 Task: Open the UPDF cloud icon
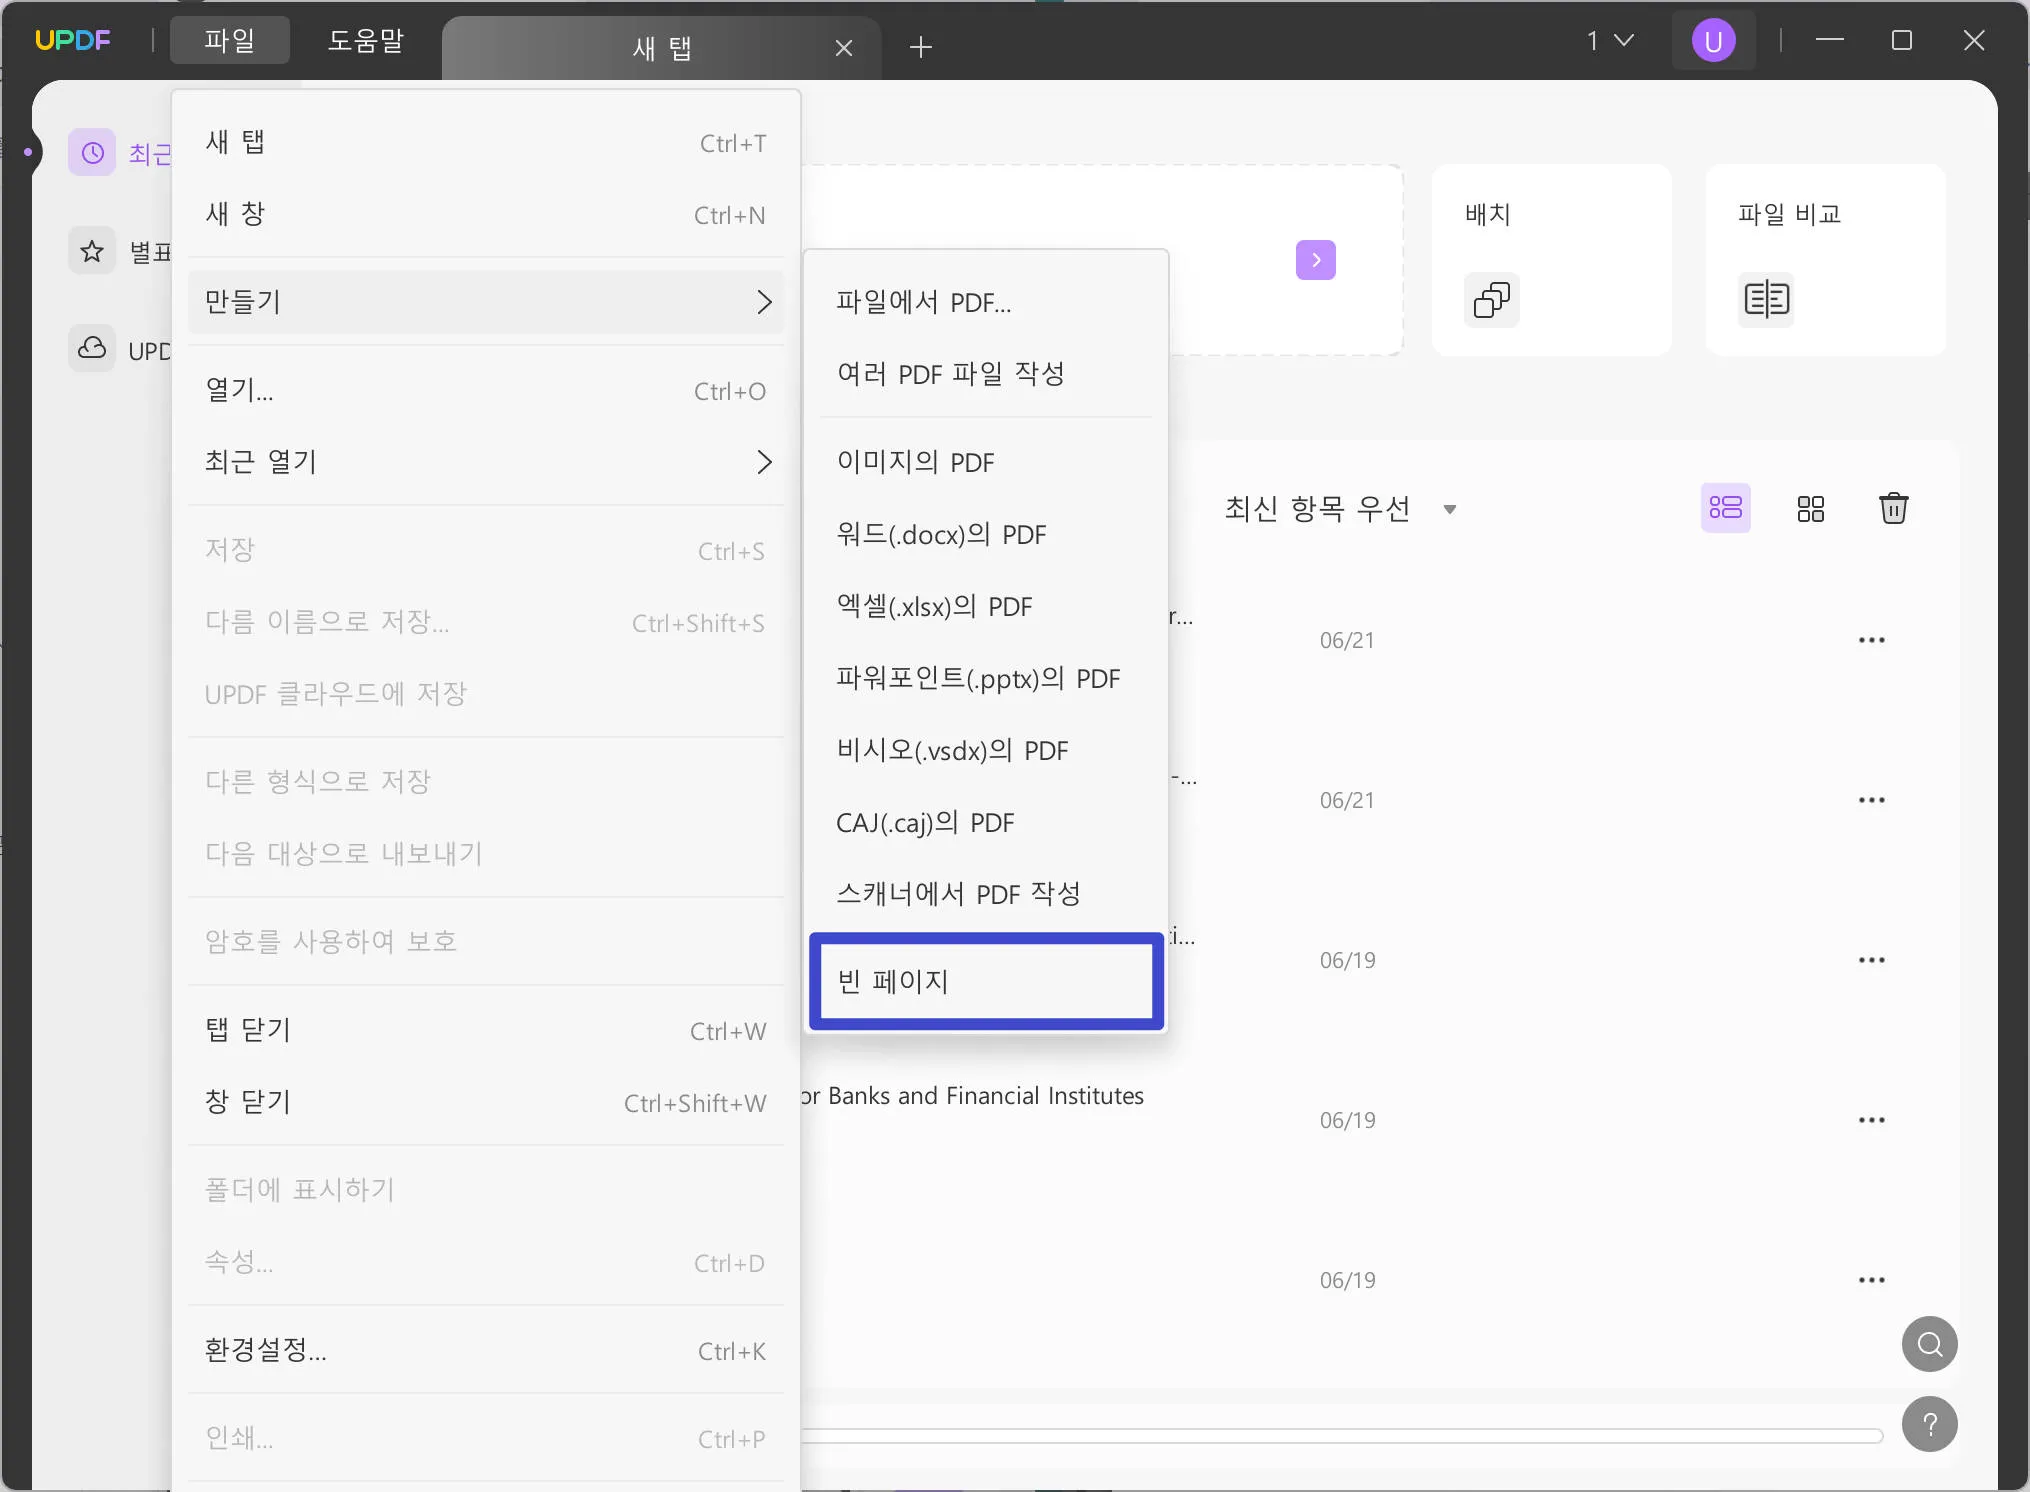pos(92,349)
